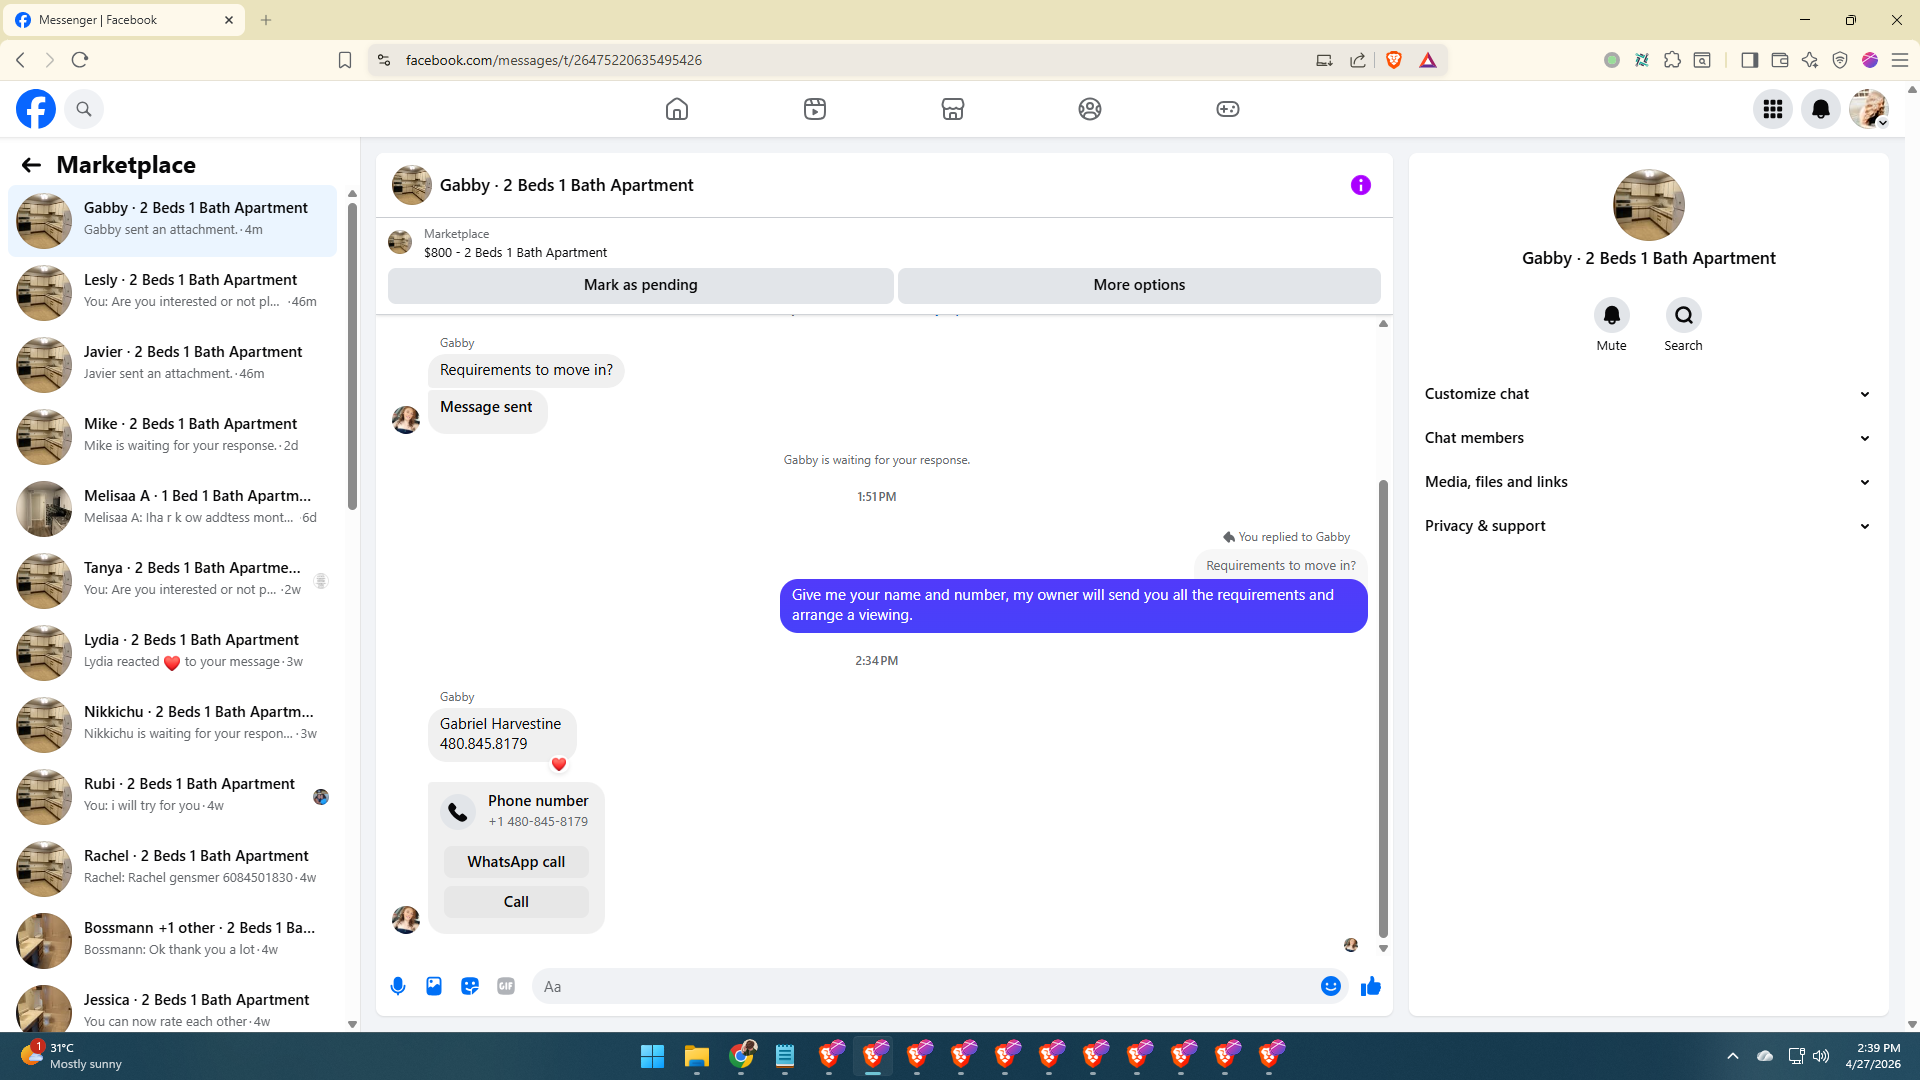Expand the Privacy & support section
The height and width of the screenshot is (1080, 1920).
click(x=1648, y=526)
